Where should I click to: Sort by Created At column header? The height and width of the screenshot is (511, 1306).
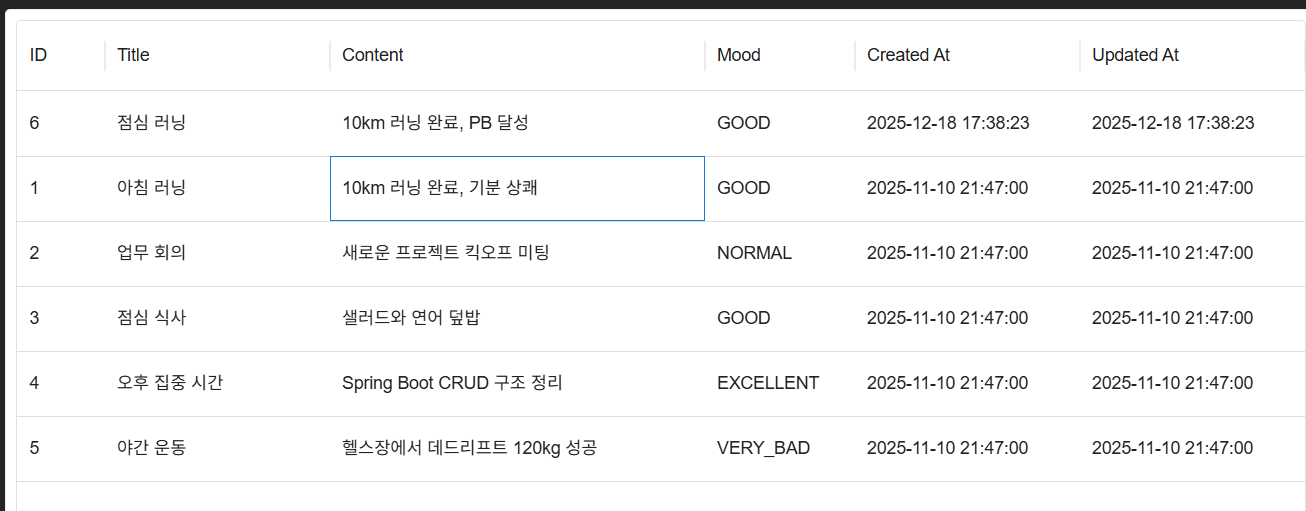coord(967,56)
